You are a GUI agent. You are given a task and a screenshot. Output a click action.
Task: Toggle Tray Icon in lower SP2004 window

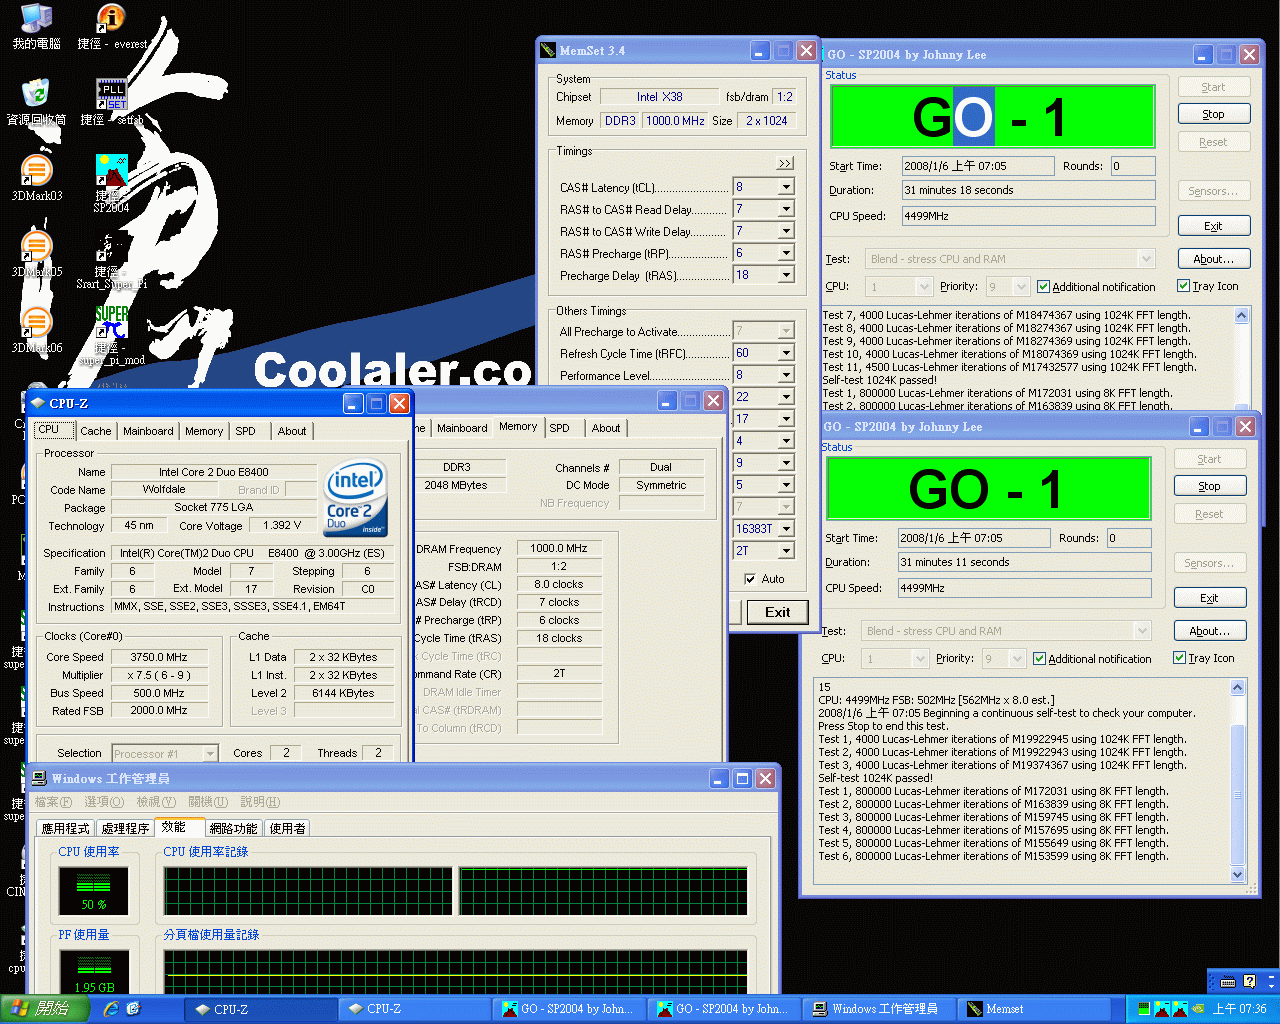(x=1179, y=658)
